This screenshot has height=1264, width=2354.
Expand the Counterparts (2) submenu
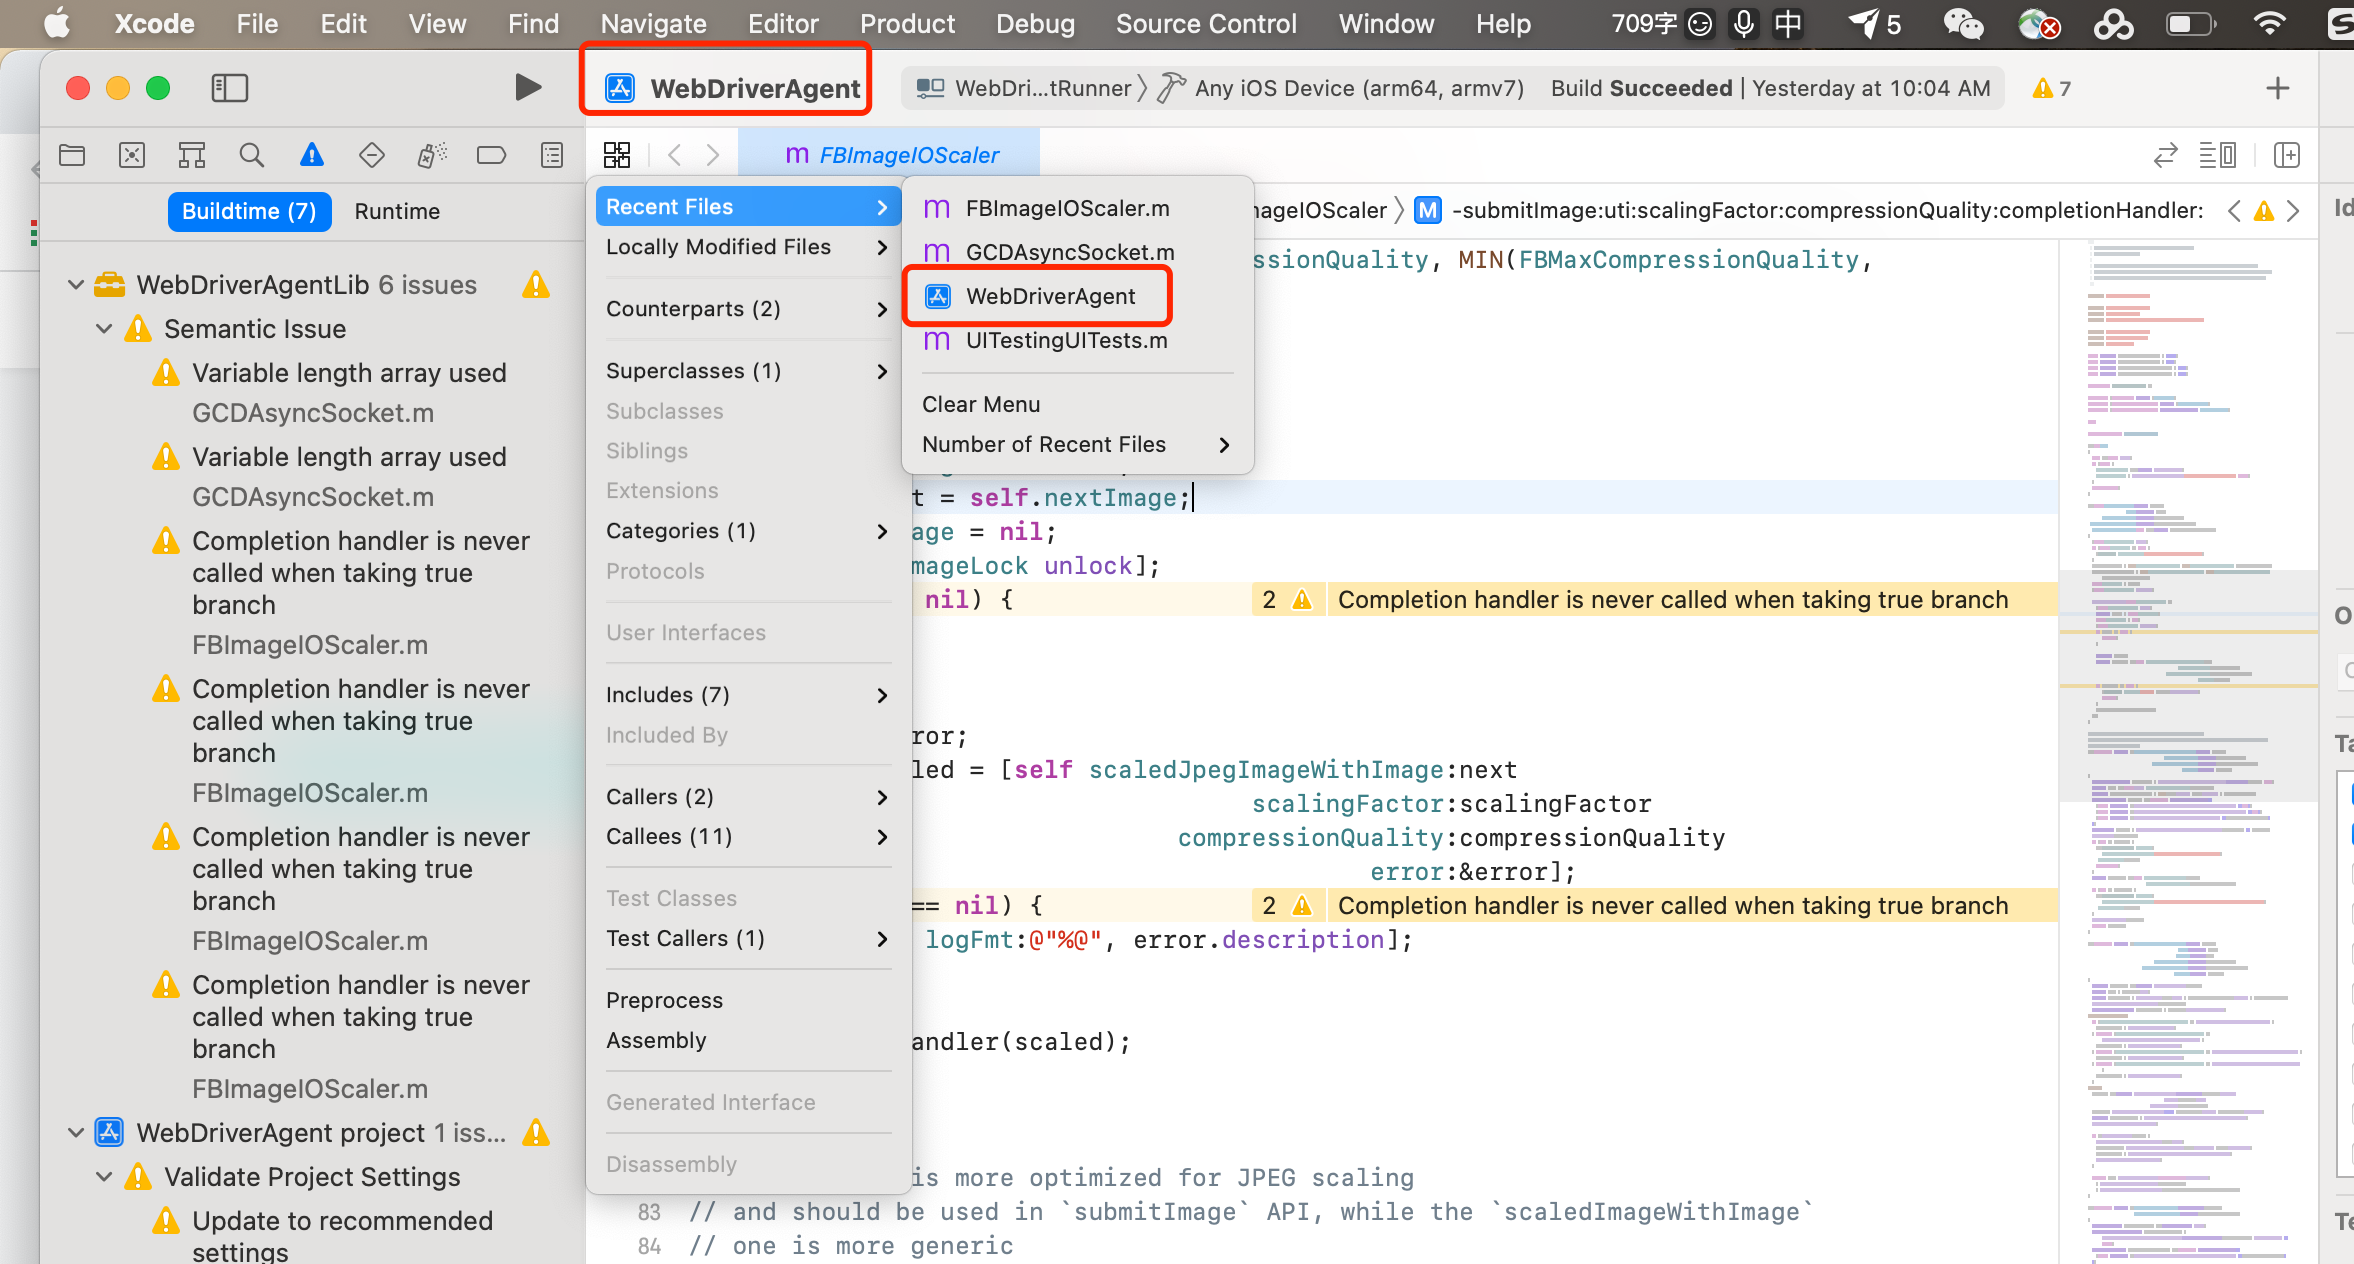pyautogui.click(x=748, y=309)
